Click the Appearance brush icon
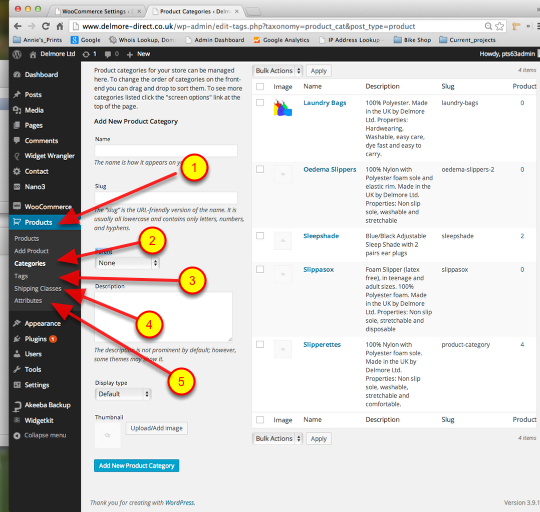540x512 pixels. 17,323
